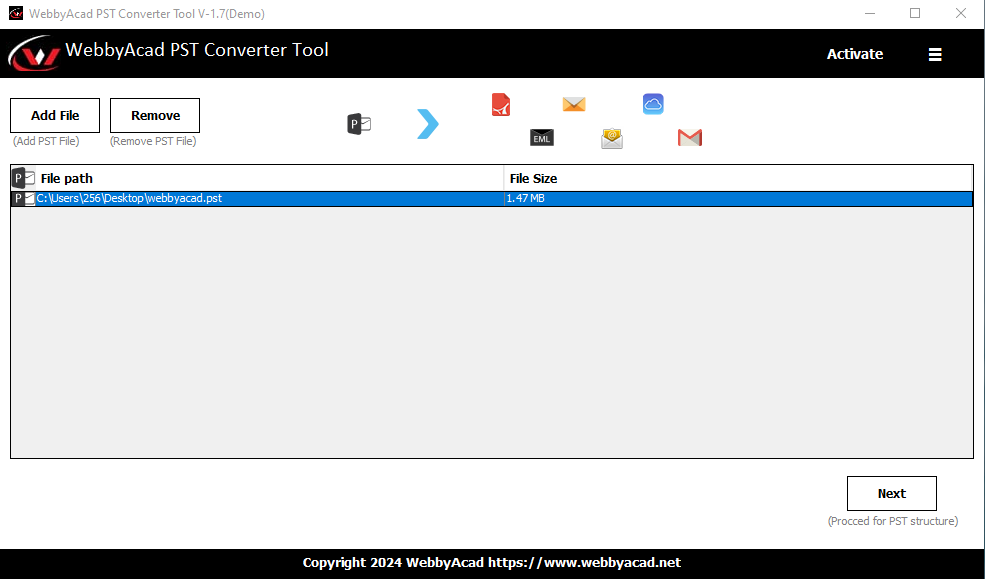Click the PST file icon in webbyacad.pst row
985x579 pixels.
click(x=24, y=198)
